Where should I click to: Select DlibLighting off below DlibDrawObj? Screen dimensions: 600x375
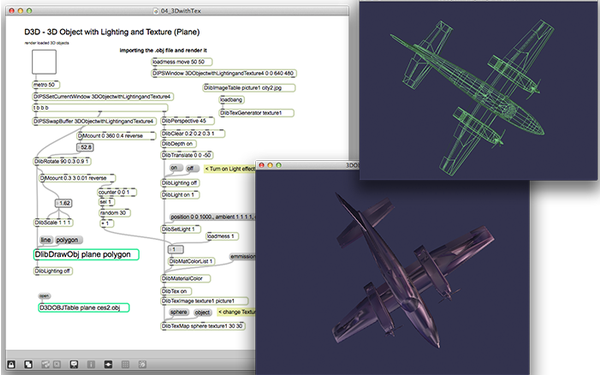coord(53,271)
